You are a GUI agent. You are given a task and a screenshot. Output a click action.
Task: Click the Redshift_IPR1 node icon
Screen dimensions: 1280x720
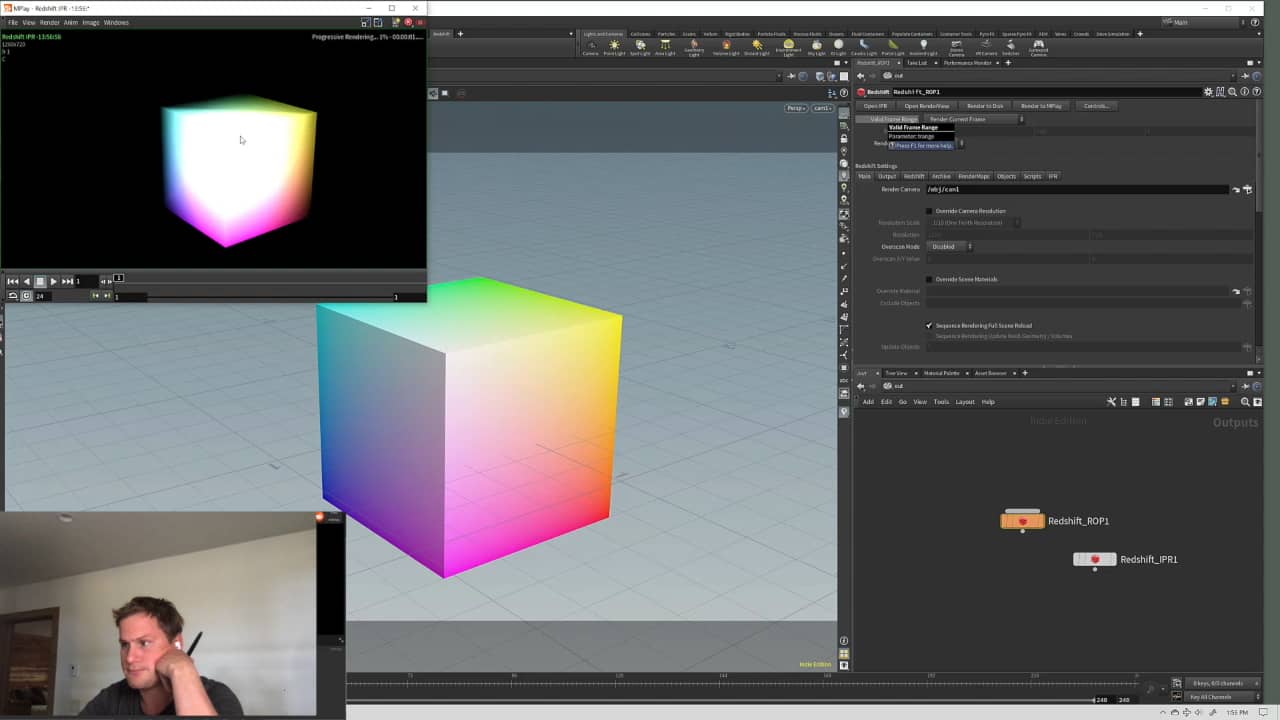pyautogui.click(x=1094, y=559)
